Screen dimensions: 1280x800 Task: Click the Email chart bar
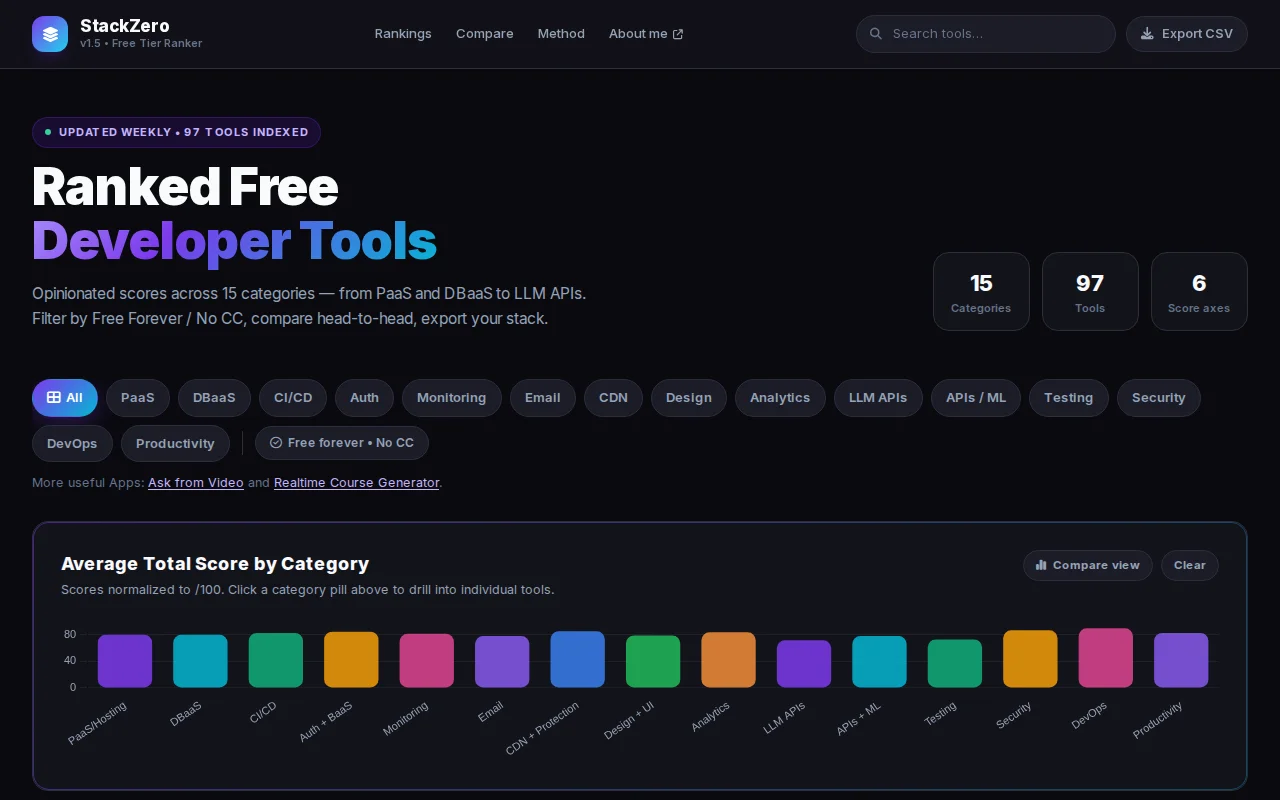pos(502,662)
